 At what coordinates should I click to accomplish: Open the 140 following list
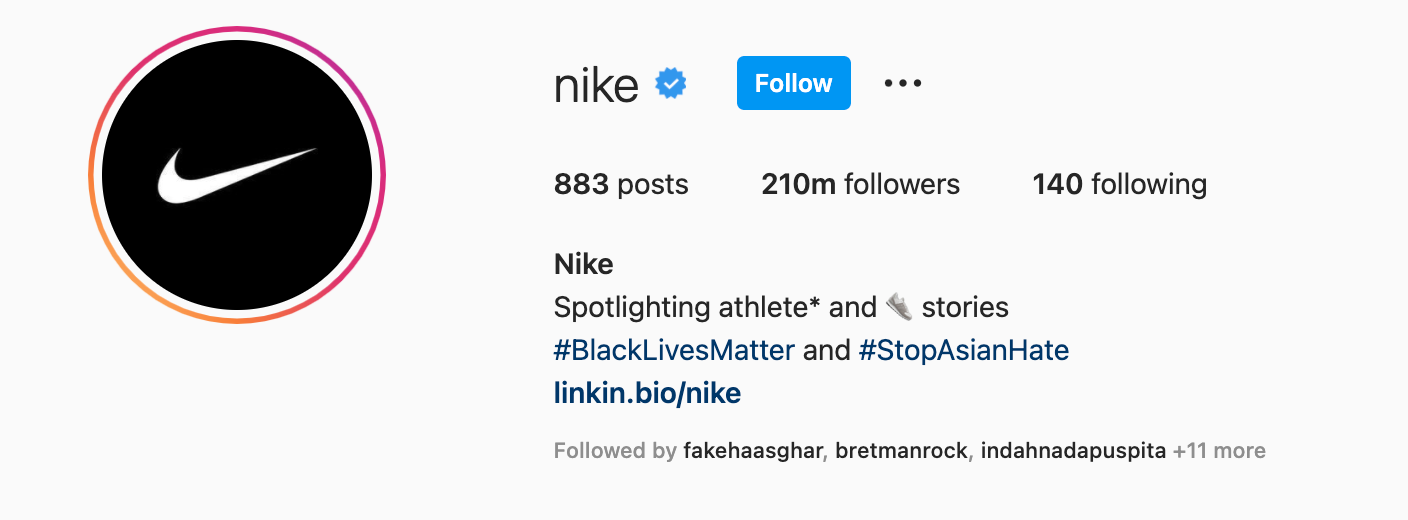coord(1119,185)
